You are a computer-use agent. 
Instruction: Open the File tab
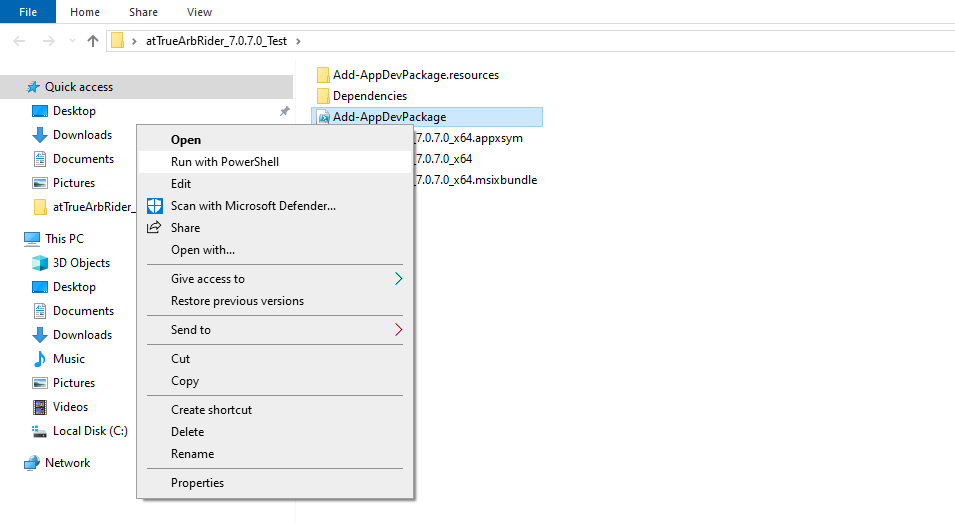tap(28, 12)
